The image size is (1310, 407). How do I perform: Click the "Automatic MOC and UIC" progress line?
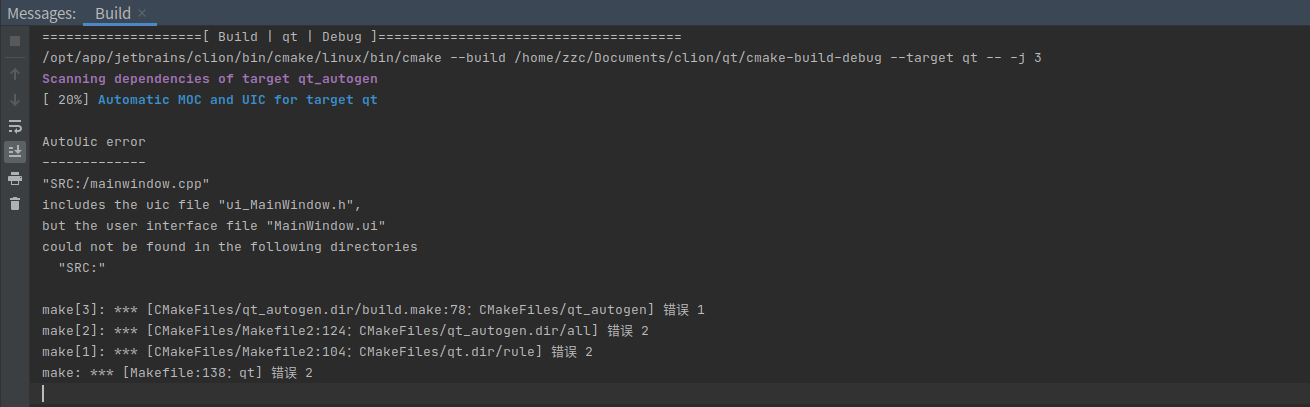pyautogui.click(x=210, y=100)
